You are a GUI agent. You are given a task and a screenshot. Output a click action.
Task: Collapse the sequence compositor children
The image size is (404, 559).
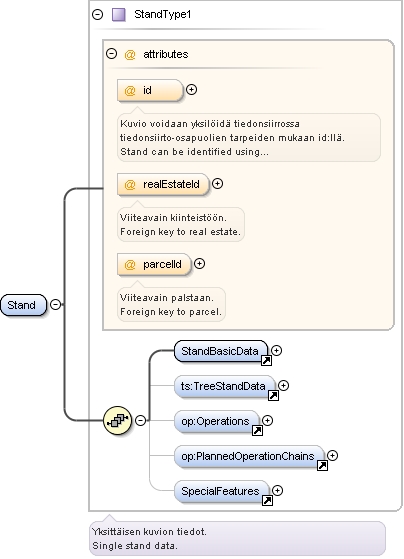141,421
